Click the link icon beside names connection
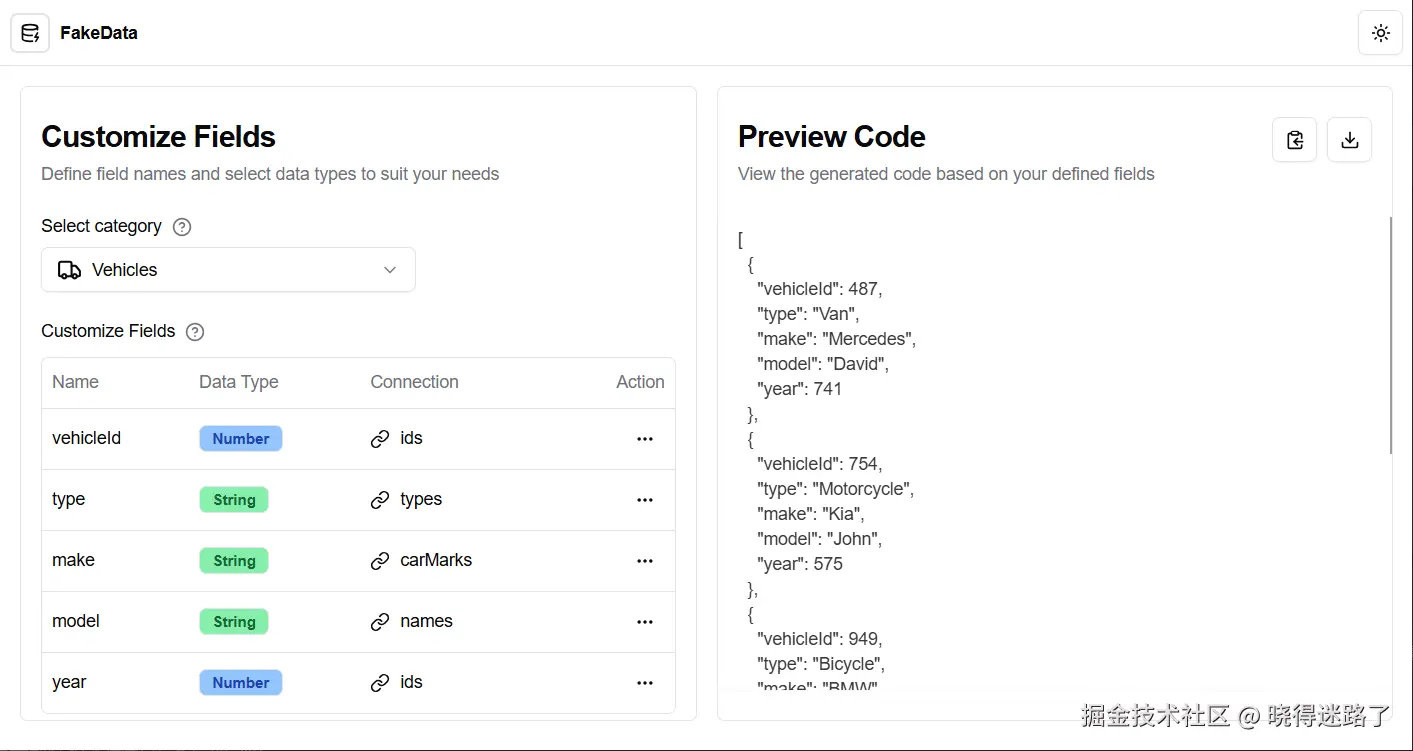1413x751 pixels. [x=380, y=622]
